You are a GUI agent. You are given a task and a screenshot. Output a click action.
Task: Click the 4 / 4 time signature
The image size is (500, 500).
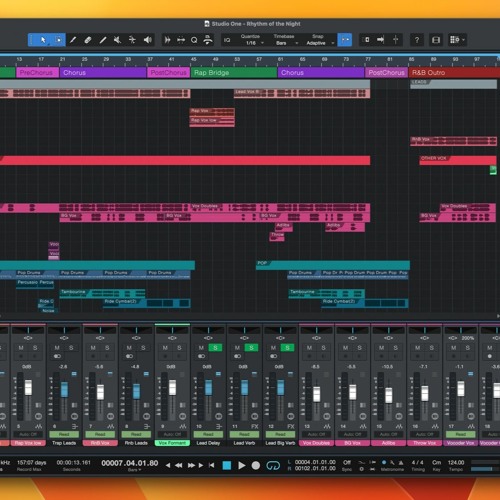point(417,463)
